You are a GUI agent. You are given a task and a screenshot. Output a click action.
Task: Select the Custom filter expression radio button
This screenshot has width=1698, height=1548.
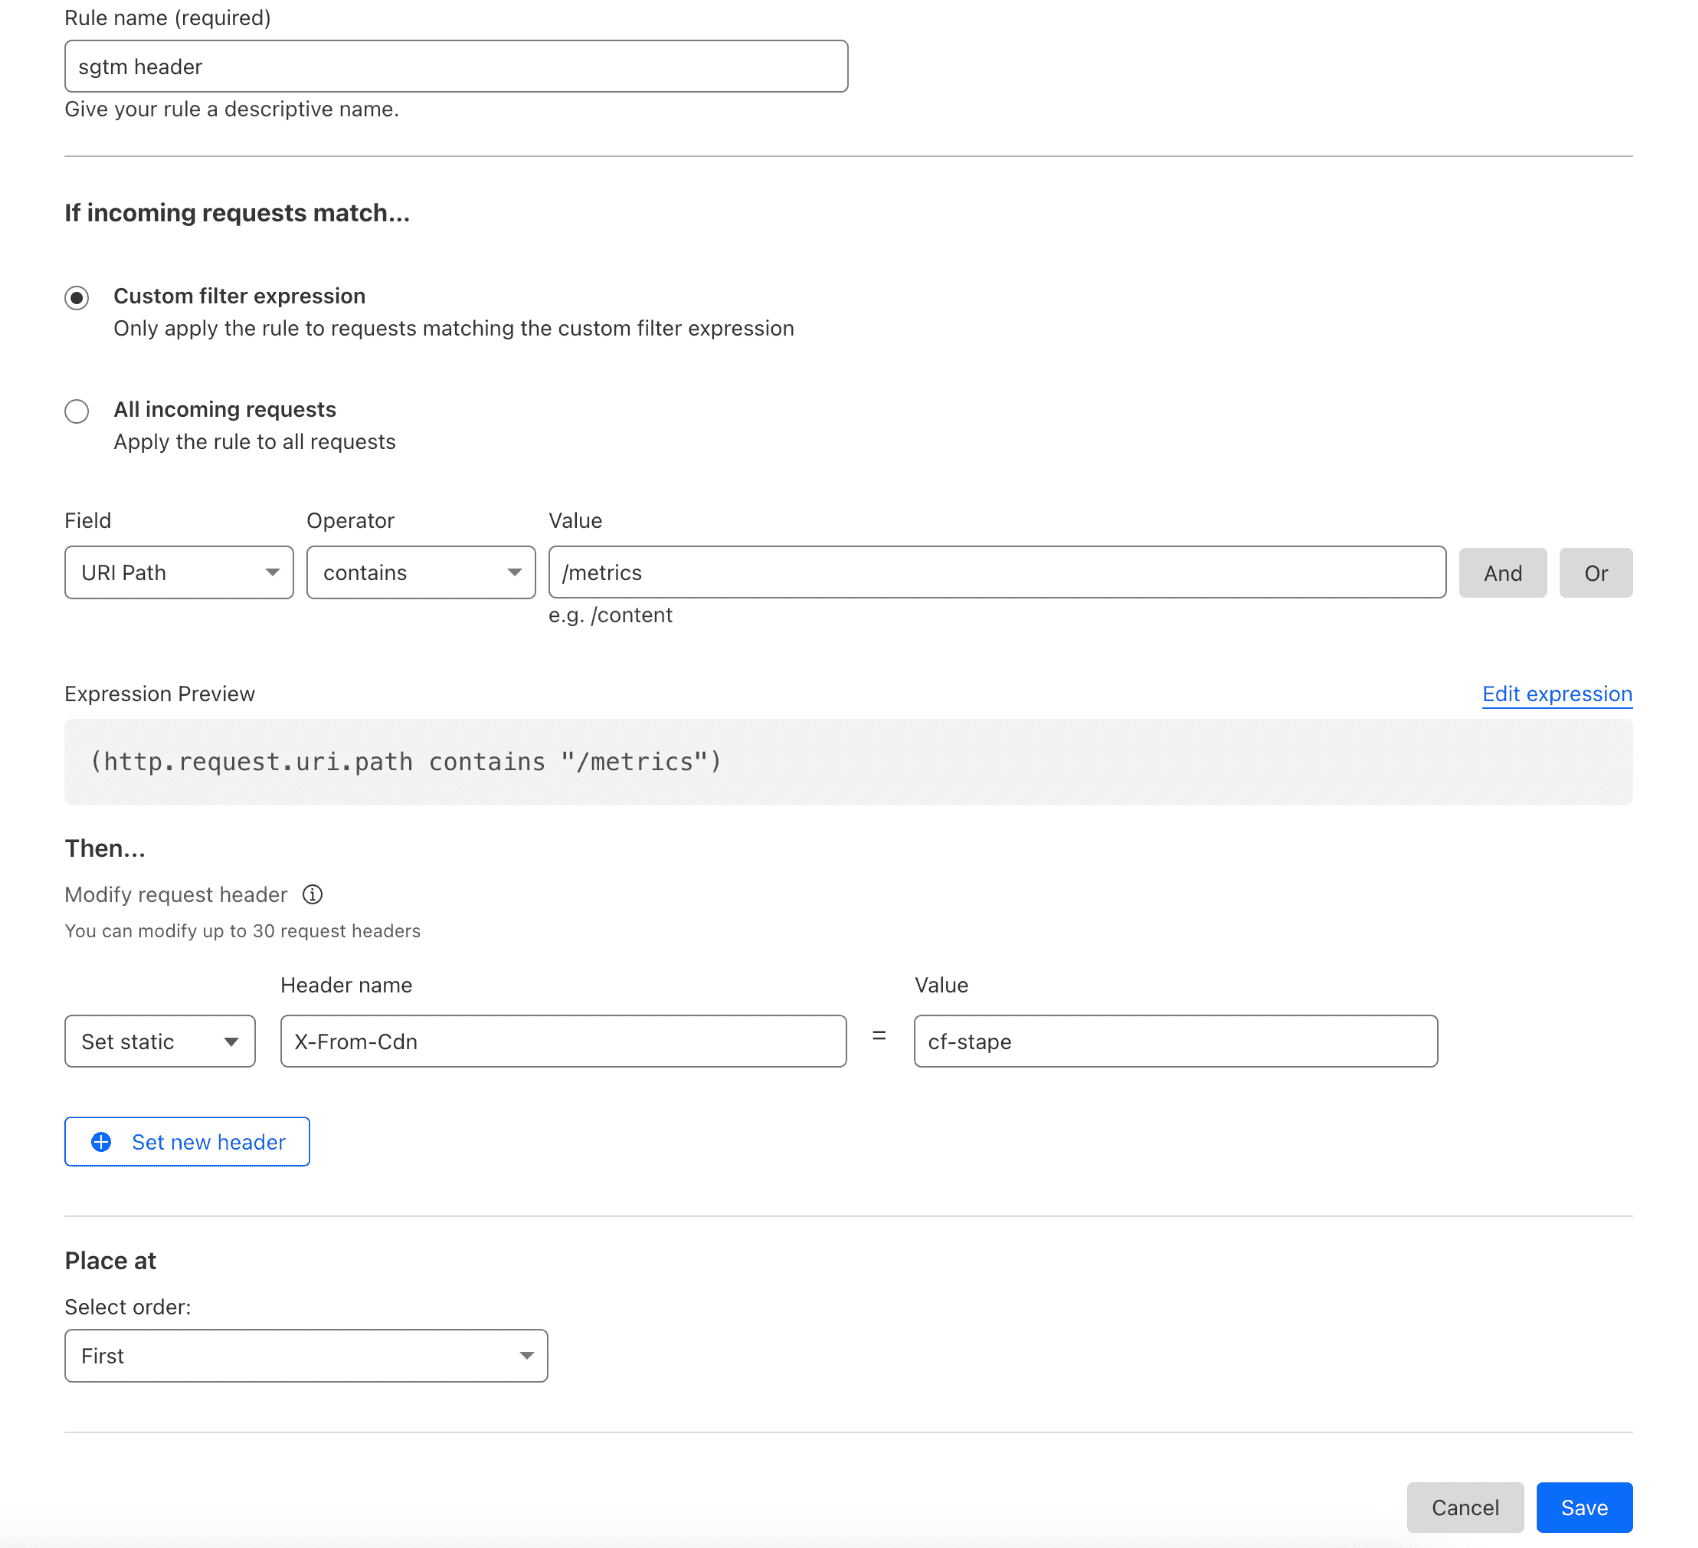tap(77, 298)
